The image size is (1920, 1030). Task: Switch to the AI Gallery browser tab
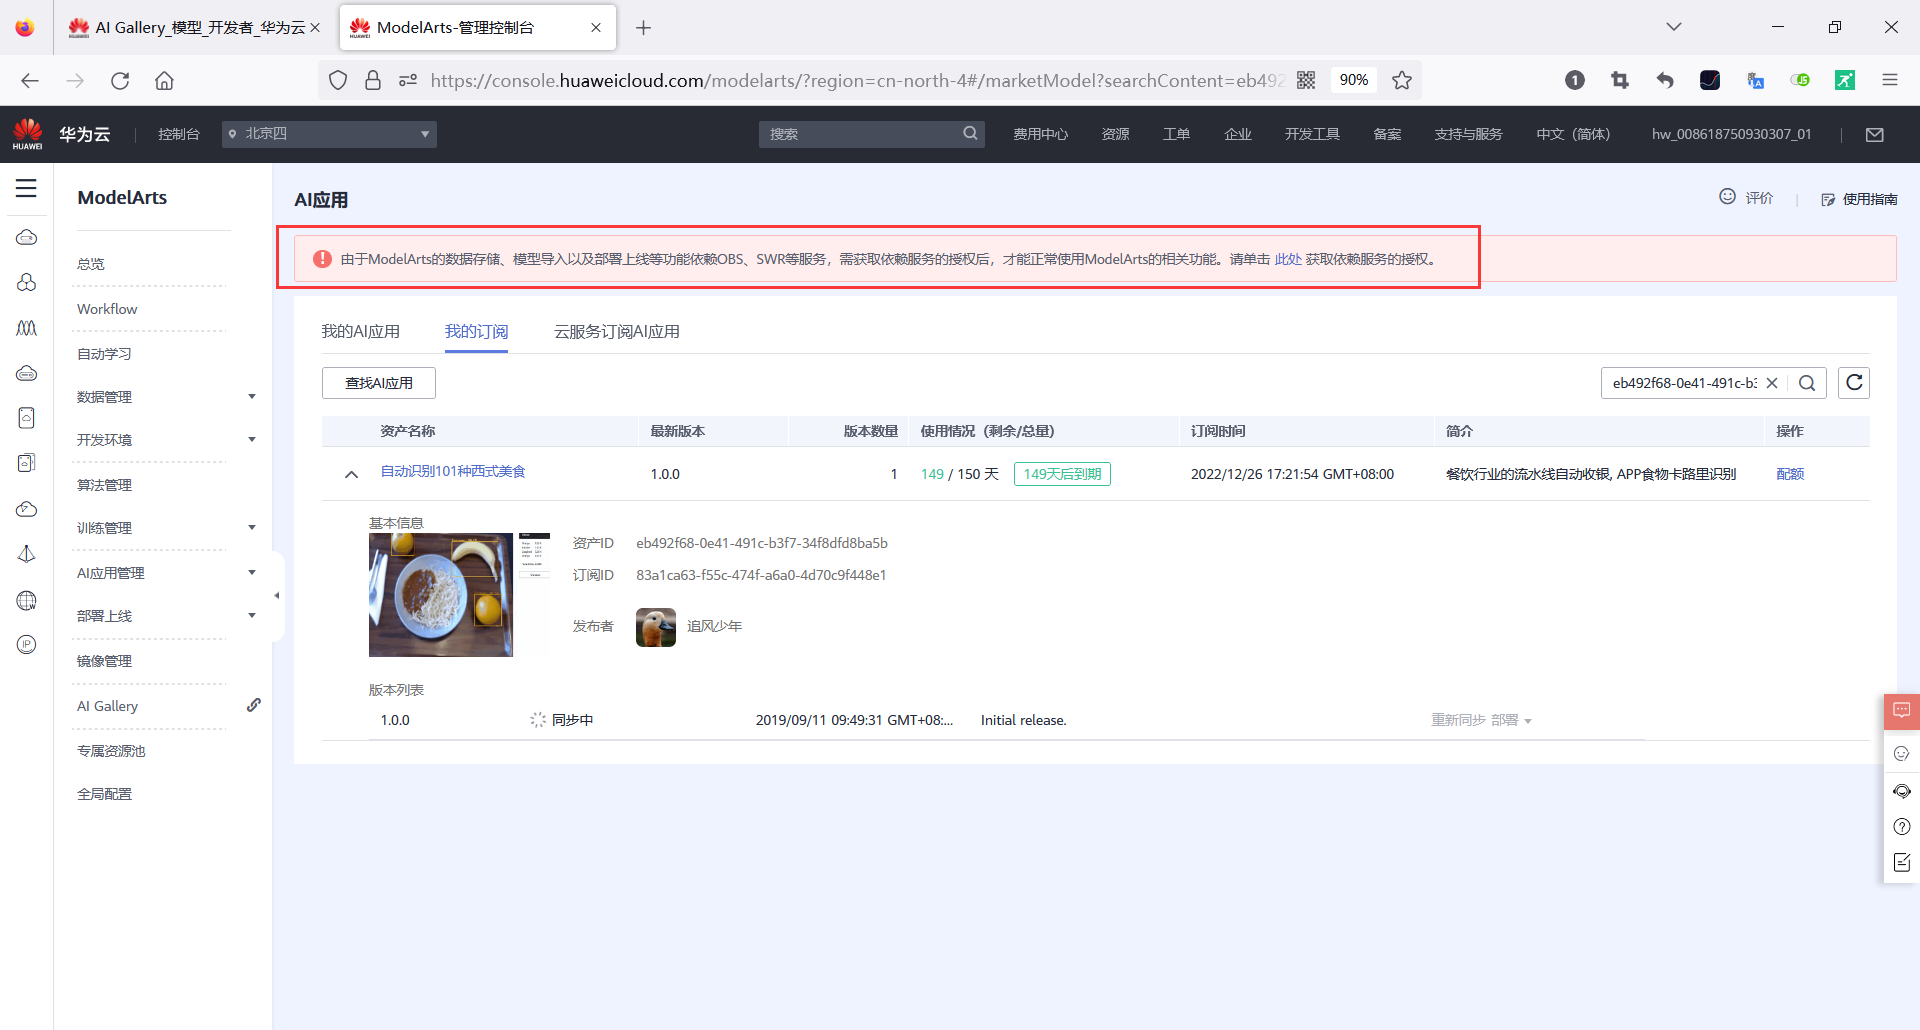coord(193,28)
